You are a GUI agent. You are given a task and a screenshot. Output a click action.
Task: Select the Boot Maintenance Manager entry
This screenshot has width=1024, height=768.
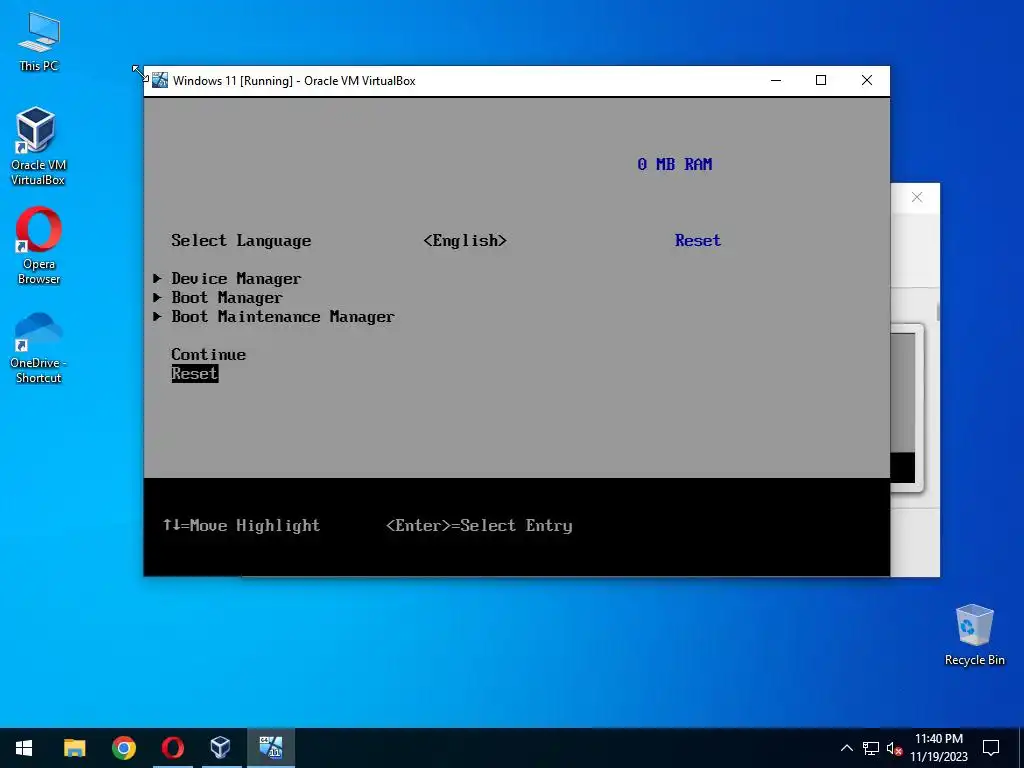click(283, 317)
